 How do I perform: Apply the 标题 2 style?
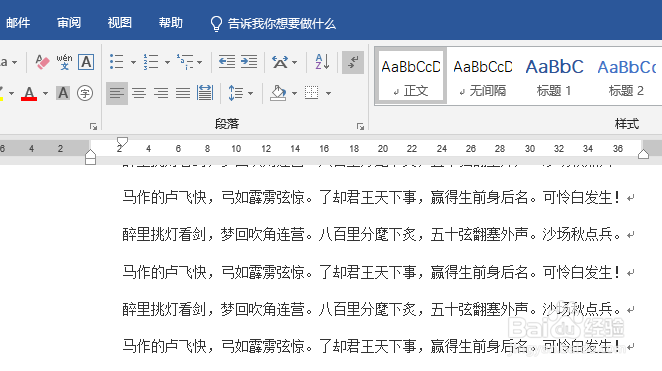(627, 76)
